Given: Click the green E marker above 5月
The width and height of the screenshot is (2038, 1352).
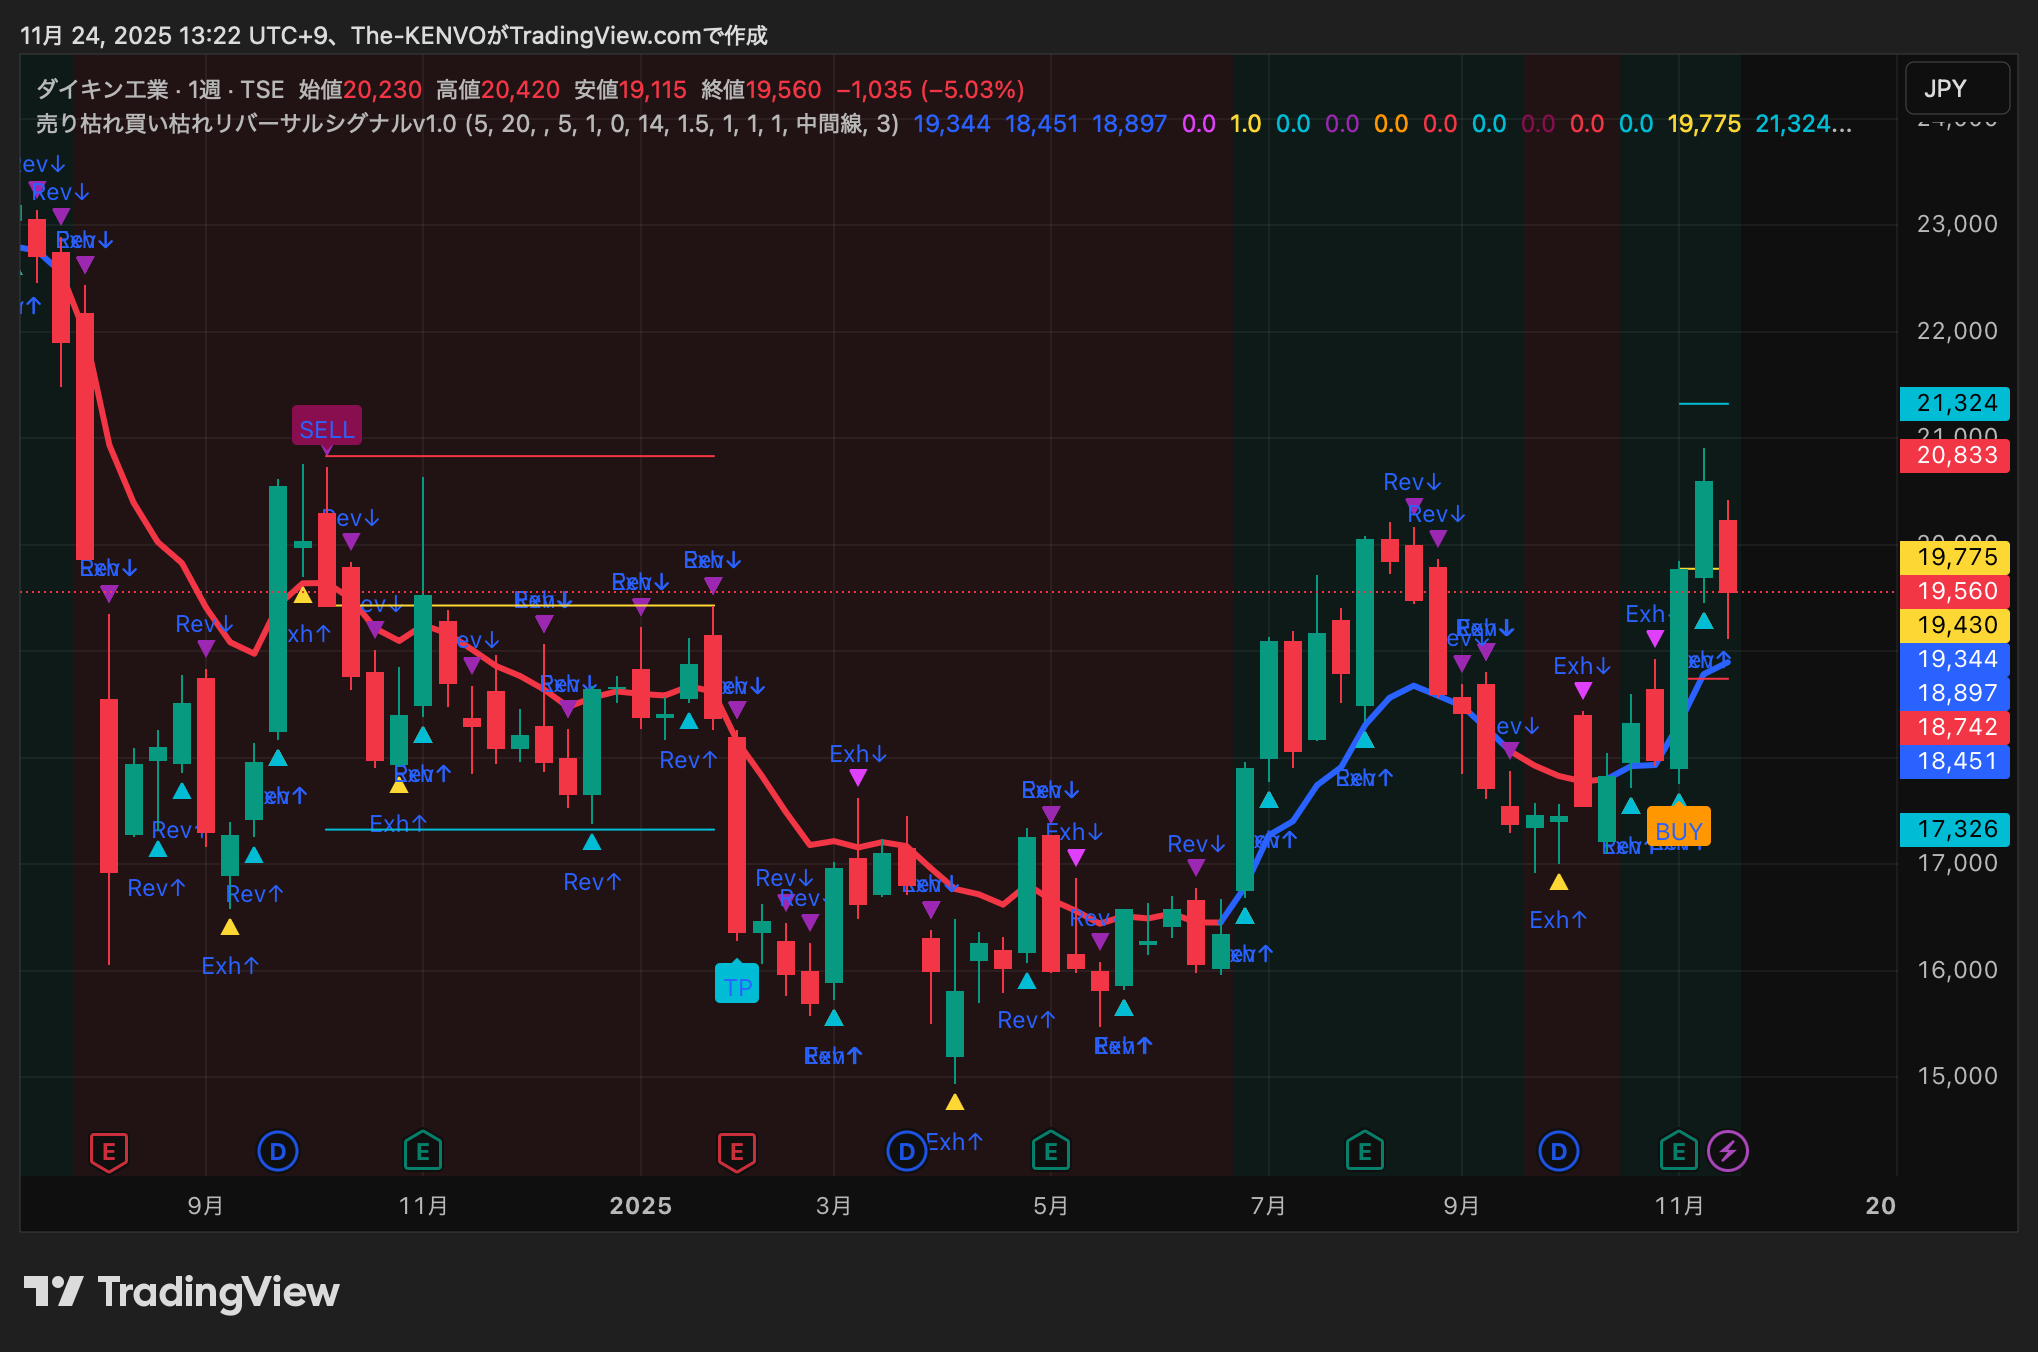Looking at the screenshot, I should click(1050, 1151).
